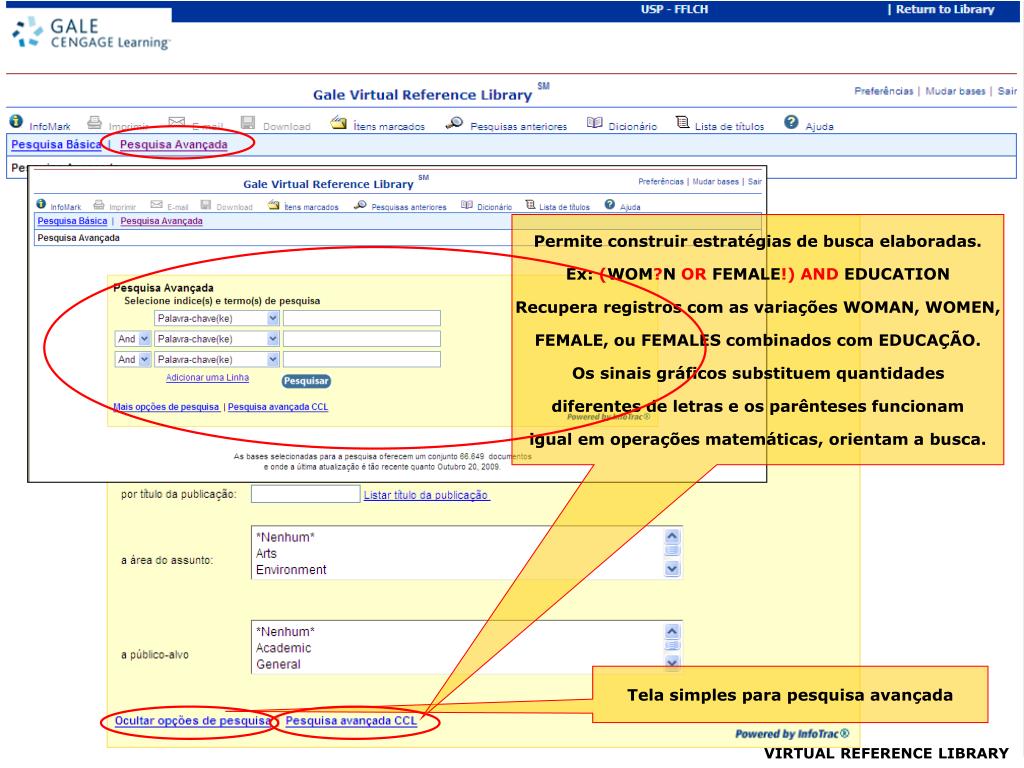Open the Dicionário book icon in top toolbar

coord(594,122)
